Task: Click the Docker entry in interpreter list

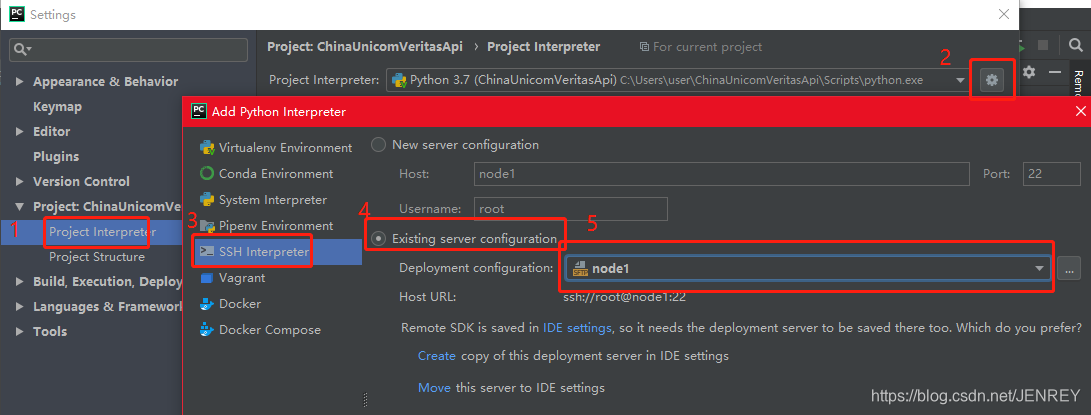Action: tap(240, 304)
